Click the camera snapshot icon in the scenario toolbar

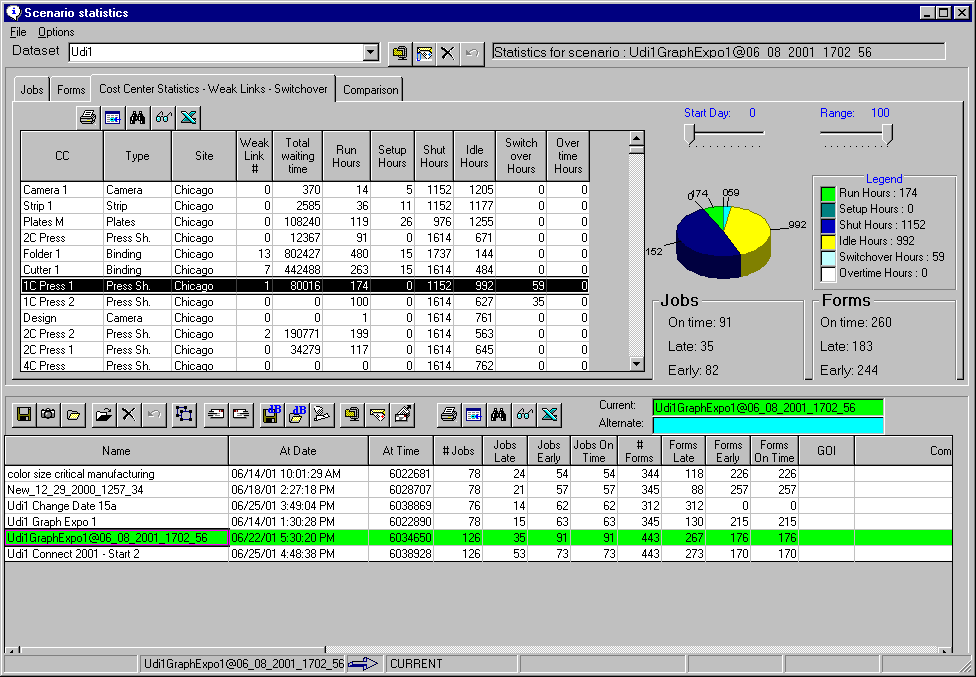[x=48, y=414]
